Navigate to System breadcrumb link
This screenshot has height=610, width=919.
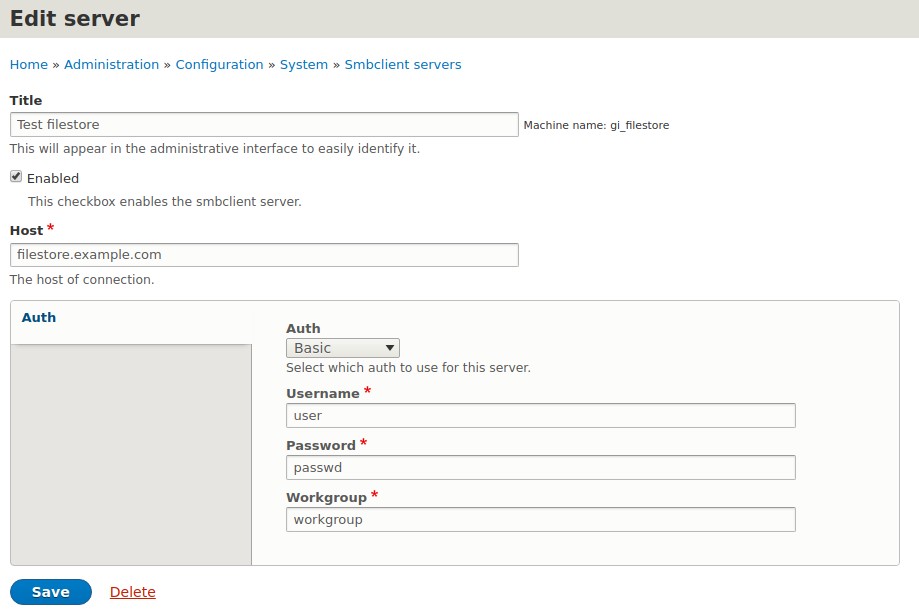point(304,64)
